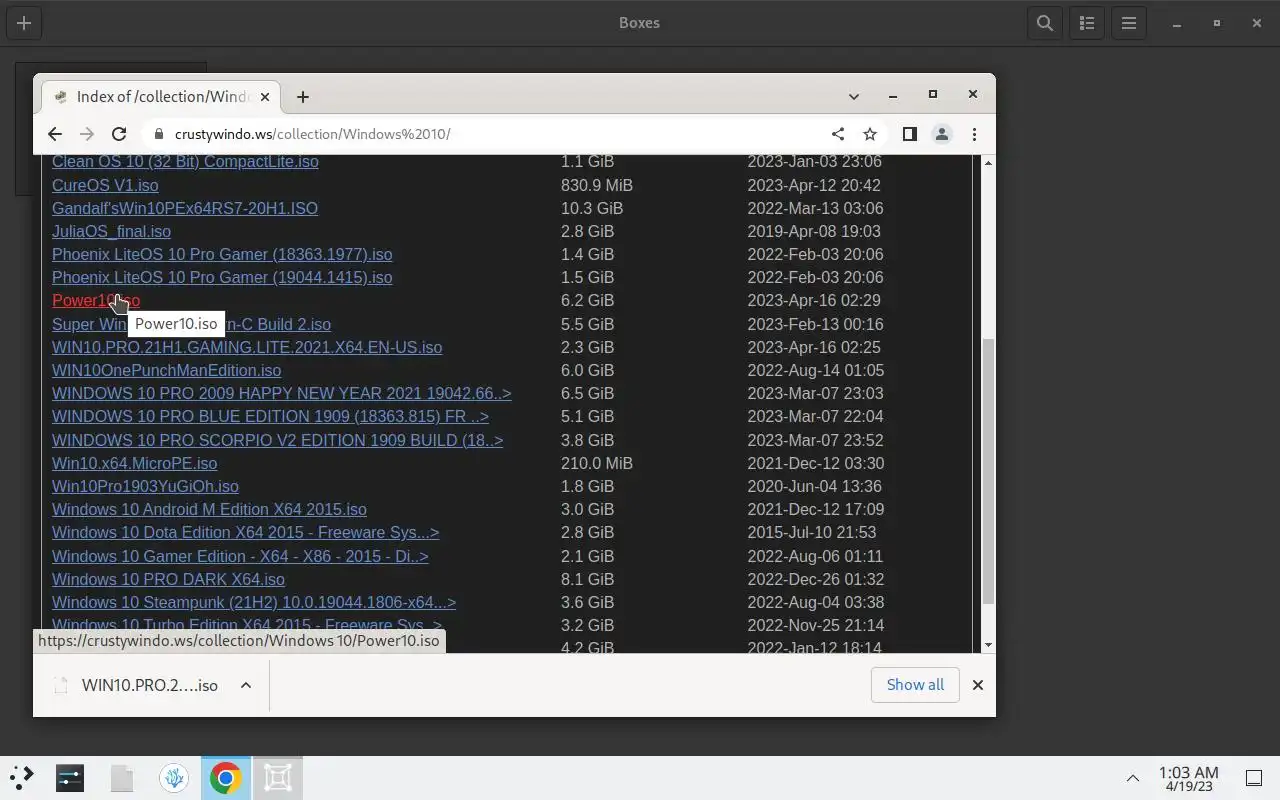Viewport: 1280px width, 800px height.
Task: Open search in the Boxes header bar
Action: click(1045, 23)
